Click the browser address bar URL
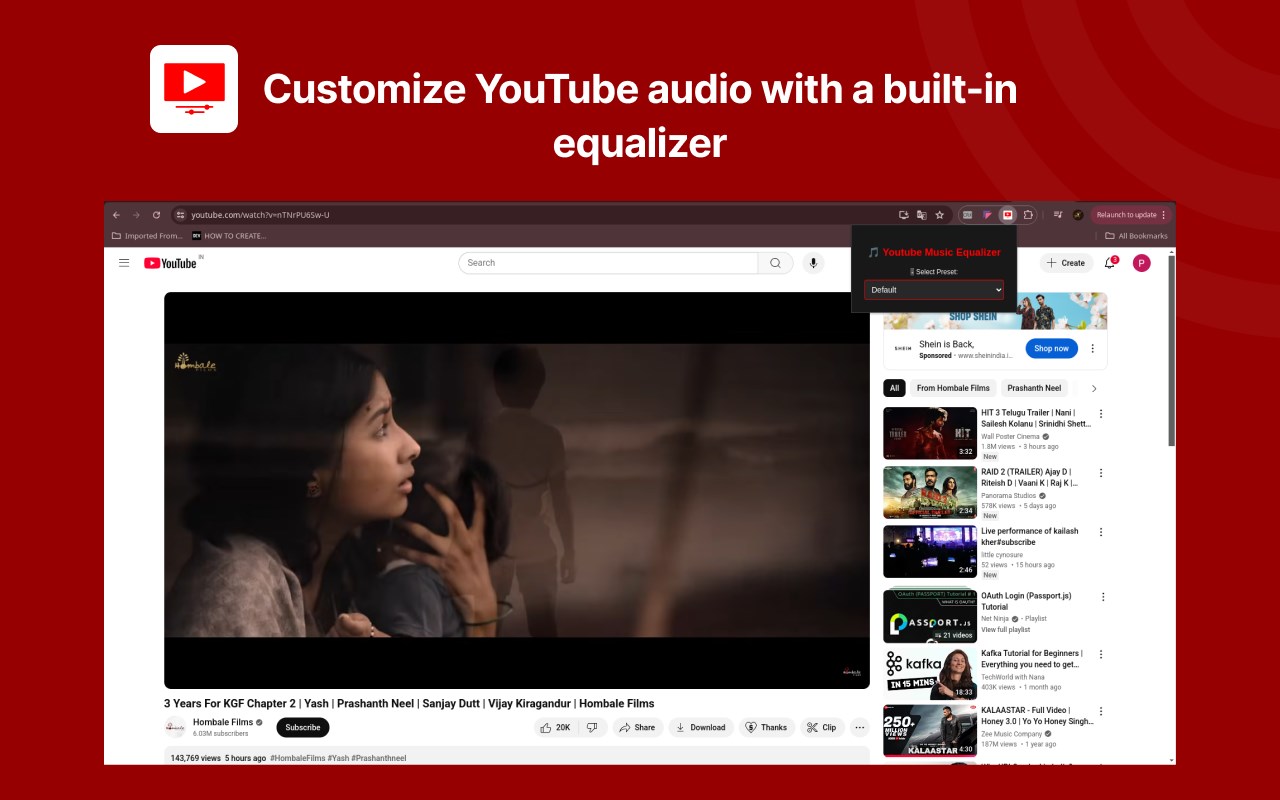Image resolution: width=1280 pixels, height=800 pixels. (x=260, y=215)
